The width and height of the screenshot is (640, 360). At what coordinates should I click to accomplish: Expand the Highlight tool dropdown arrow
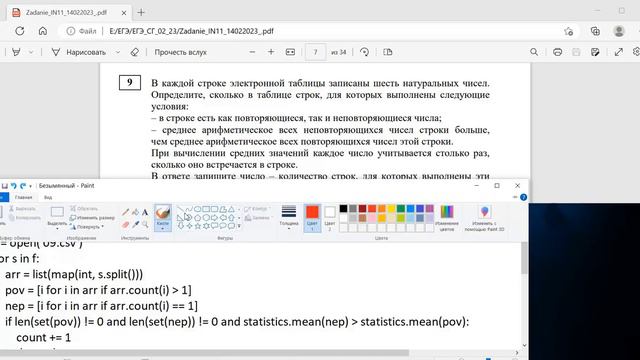pos(31,52)
